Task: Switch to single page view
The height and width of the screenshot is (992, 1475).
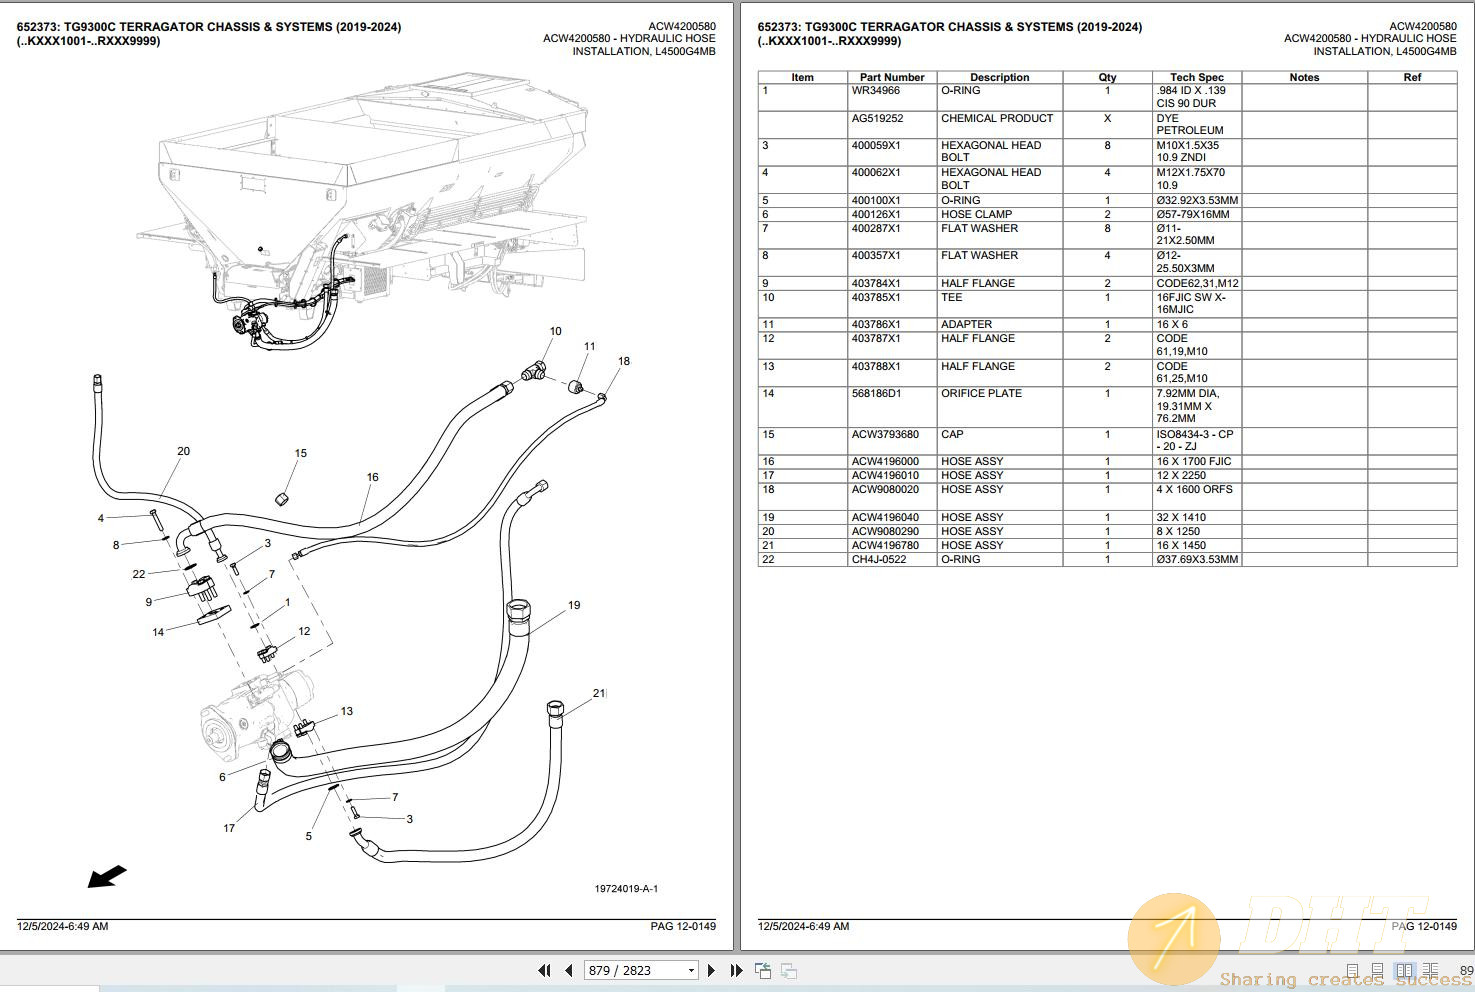Action: pyautogui.click(x=1352, y=971)
